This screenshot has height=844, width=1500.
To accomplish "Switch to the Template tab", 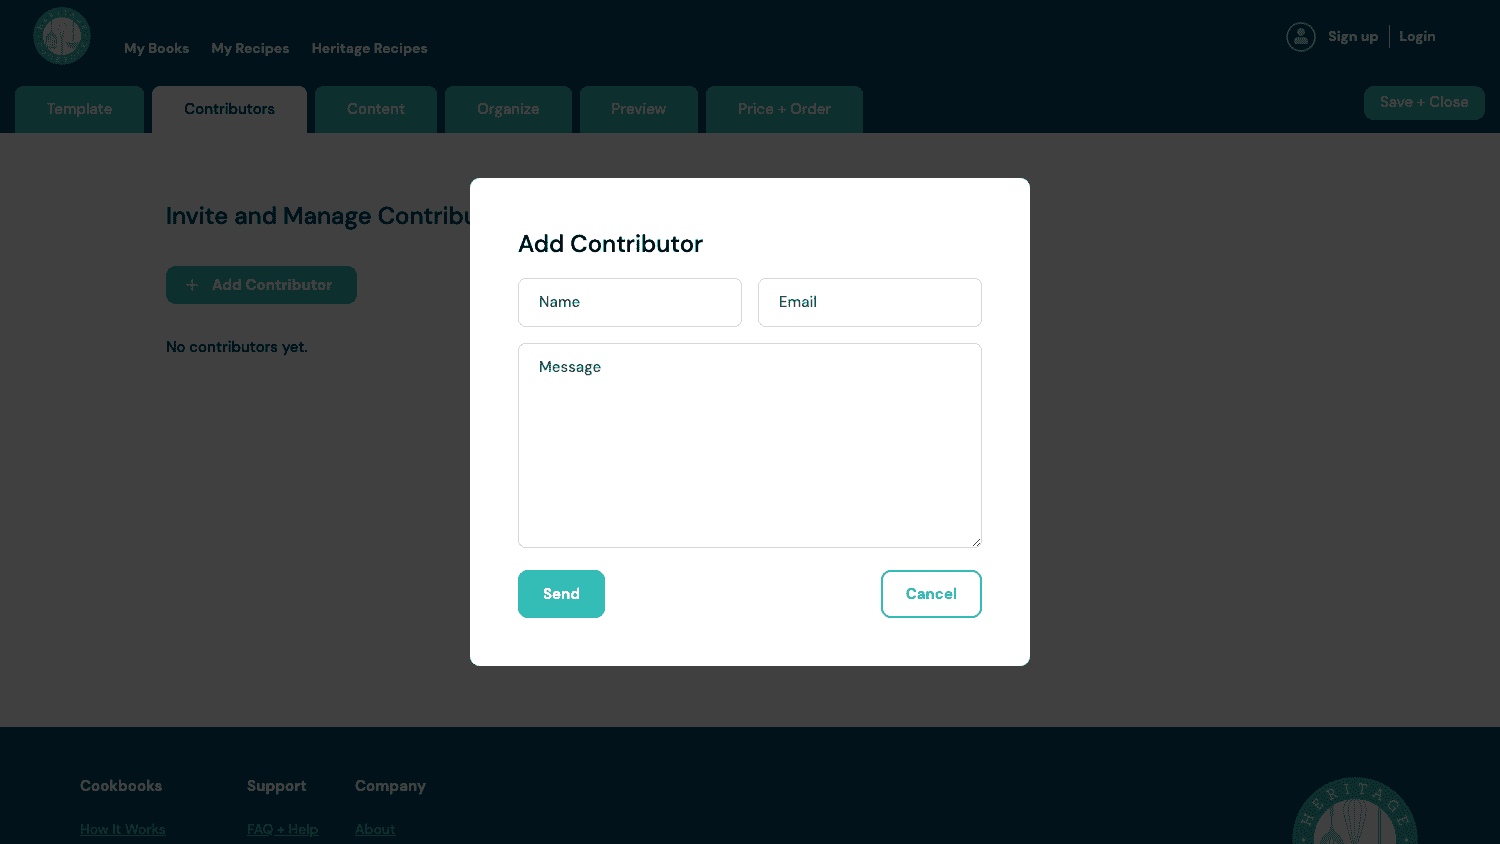I will [x=79, y=109].
